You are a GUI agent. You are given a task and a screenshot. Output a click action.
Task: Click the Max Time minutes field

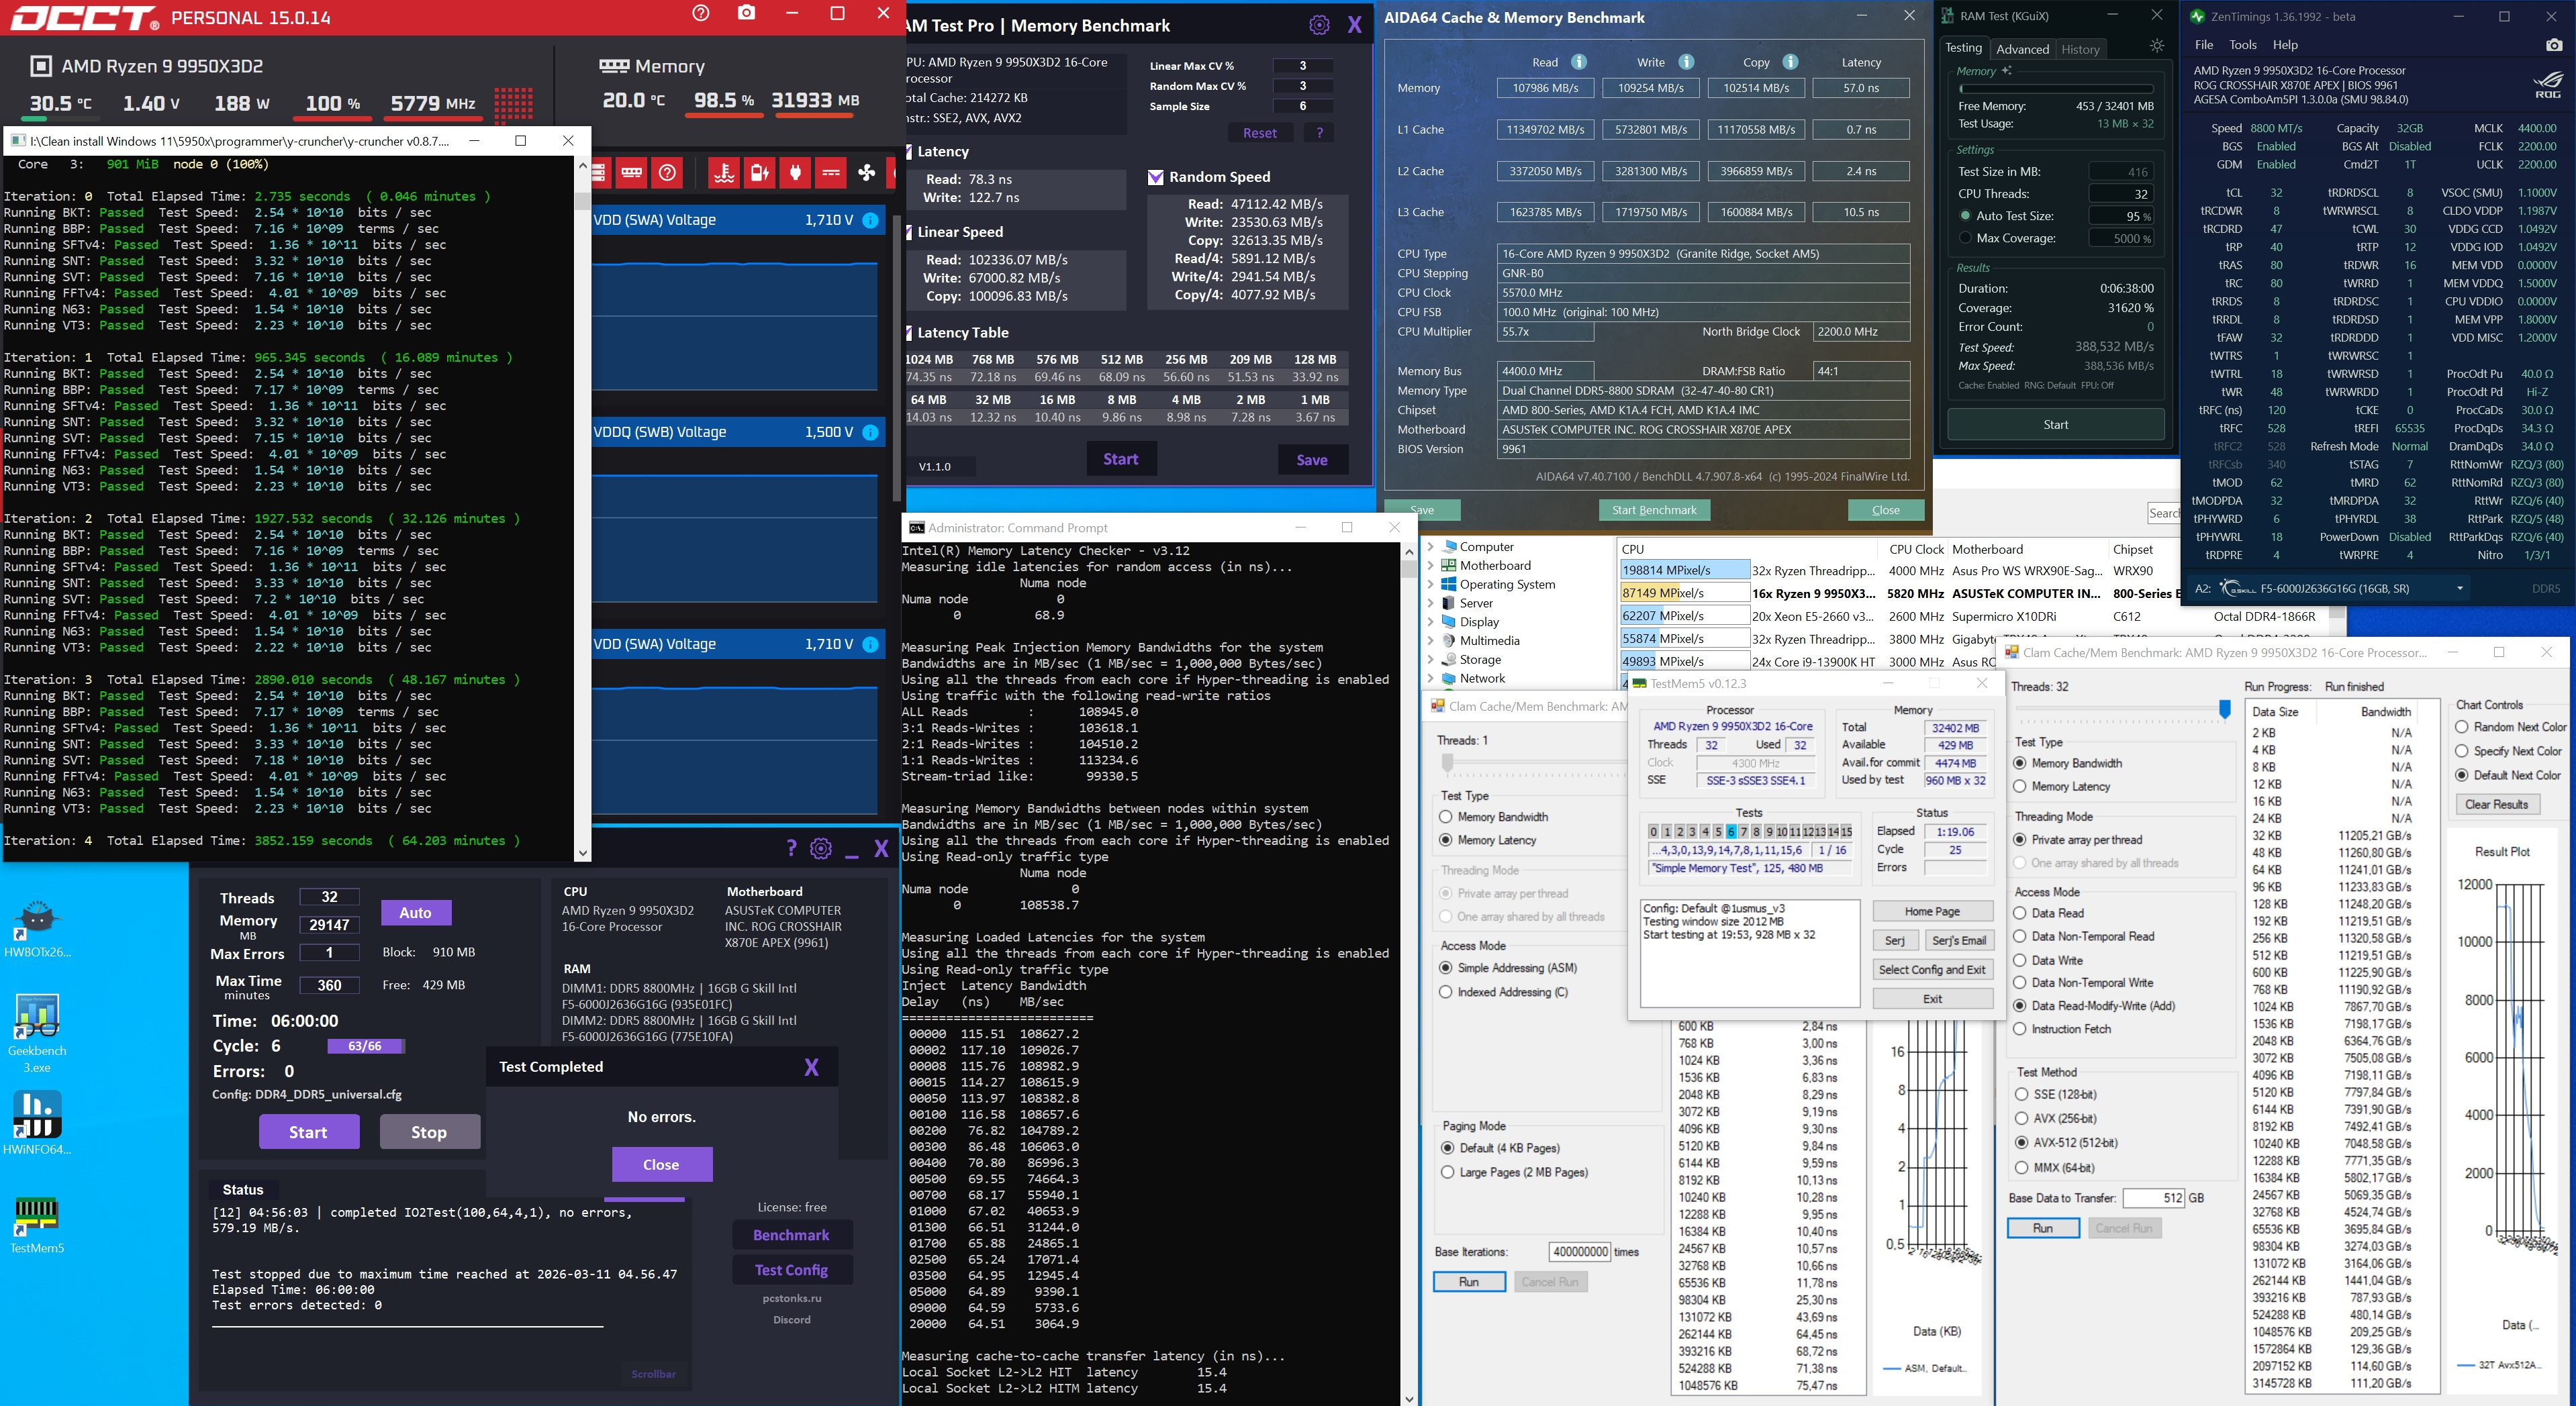[x=329, y=985]
